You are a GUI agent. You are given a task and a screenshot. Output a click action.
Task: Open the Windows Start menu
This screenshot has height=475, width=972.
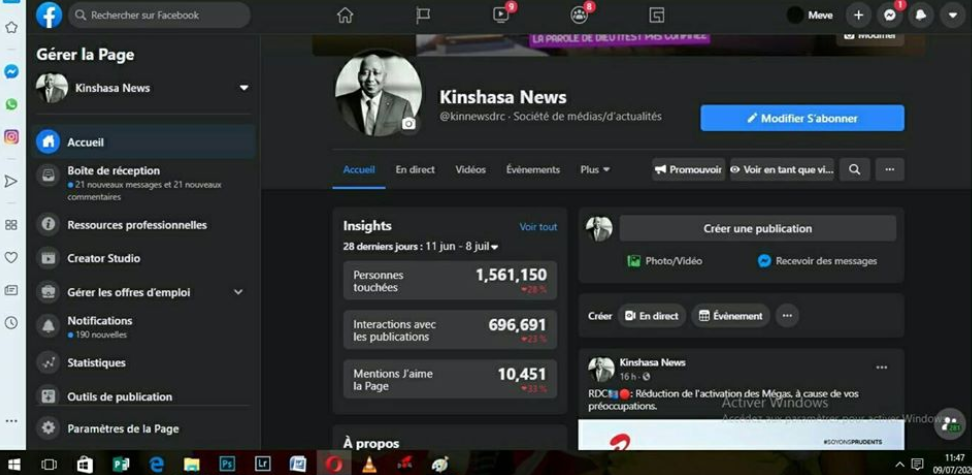click(x=13, y=464)
